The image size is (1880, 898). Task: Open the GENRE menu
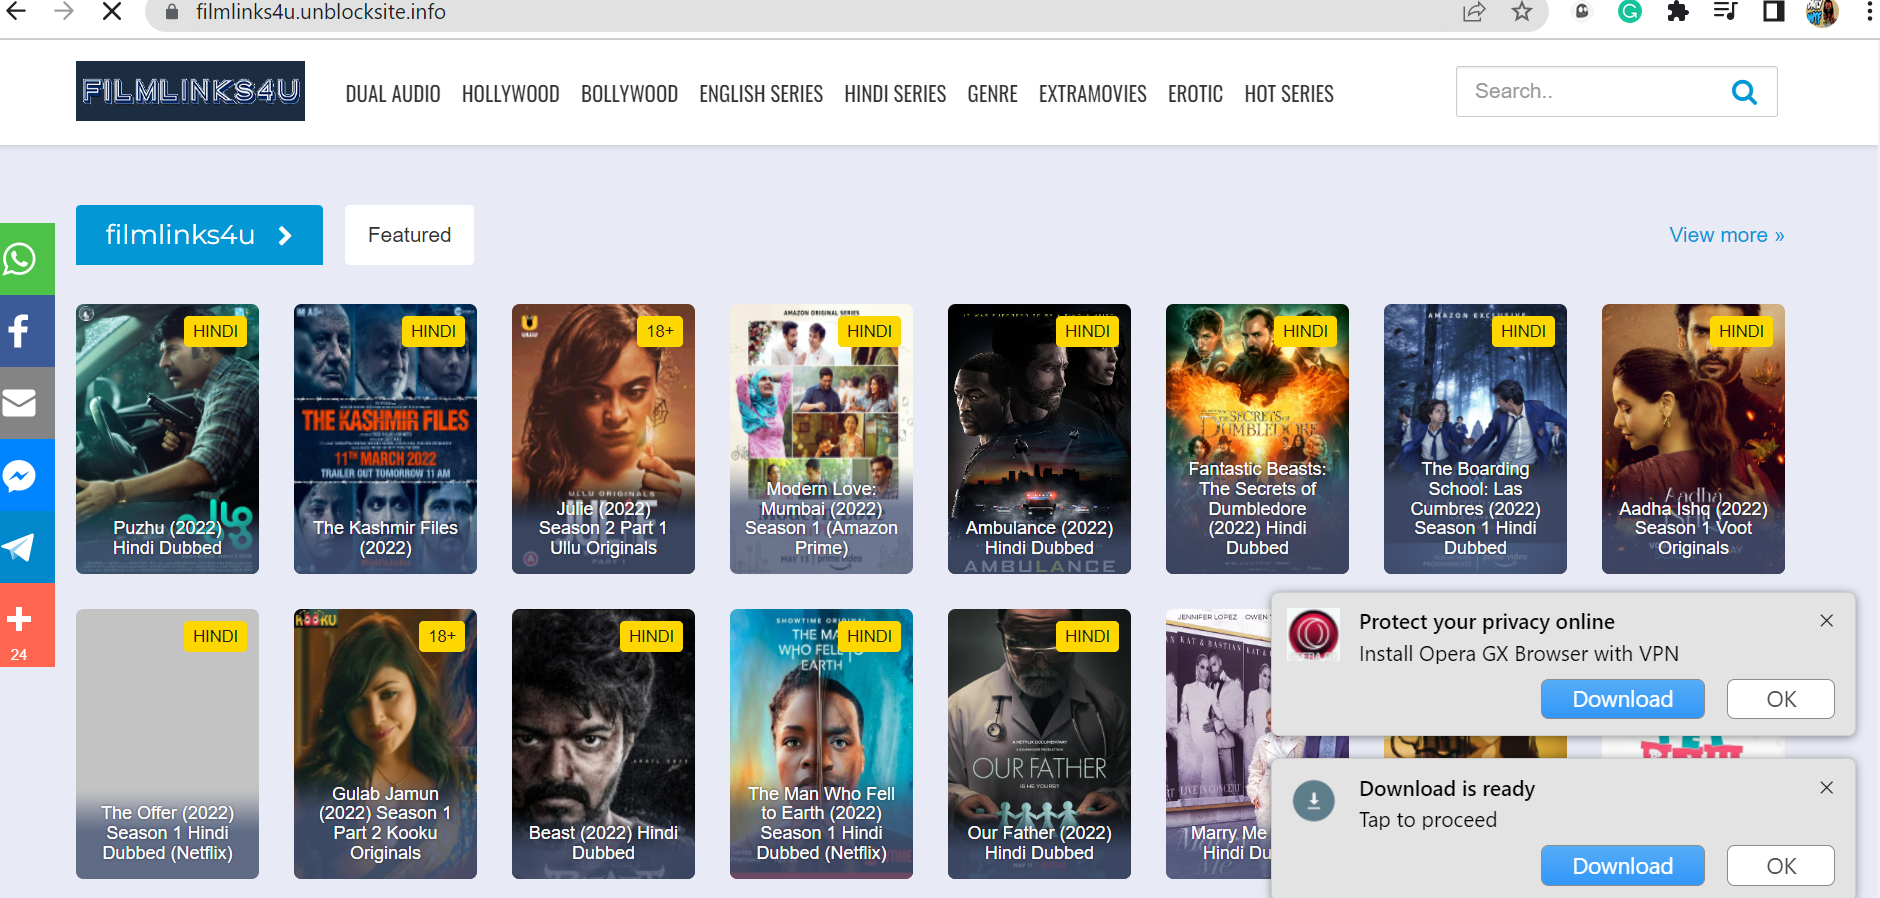pyautogui.click(x=991, y=94)
